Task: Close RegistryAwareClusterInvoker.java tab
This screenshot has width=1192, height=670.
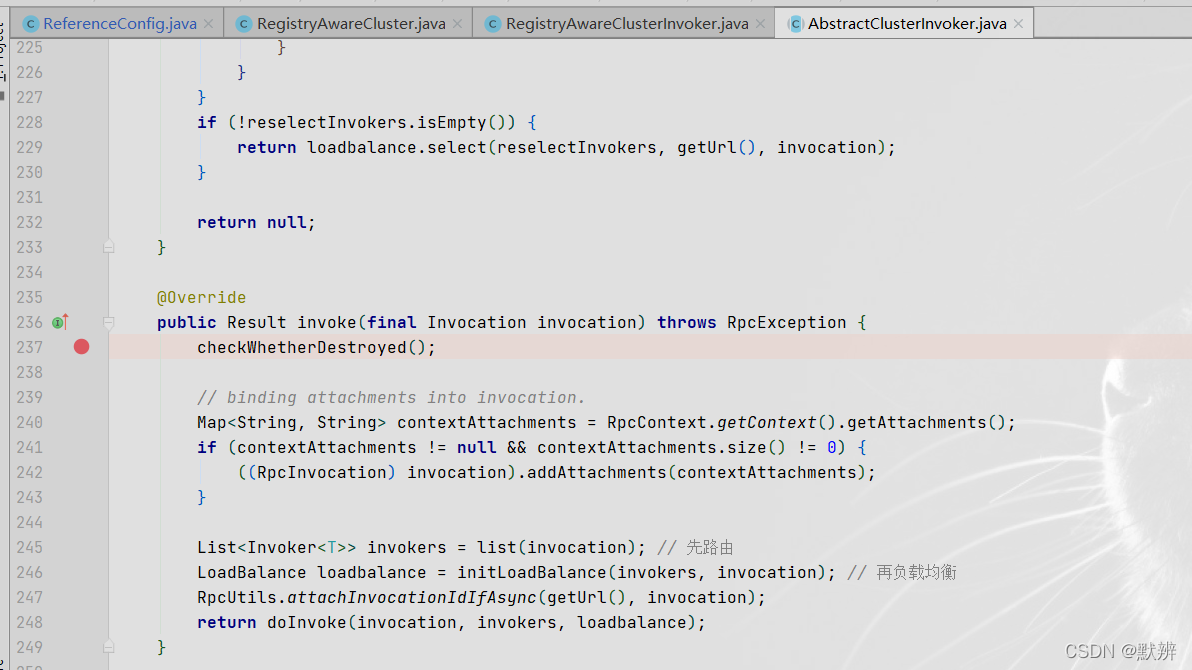Action: 760,24
